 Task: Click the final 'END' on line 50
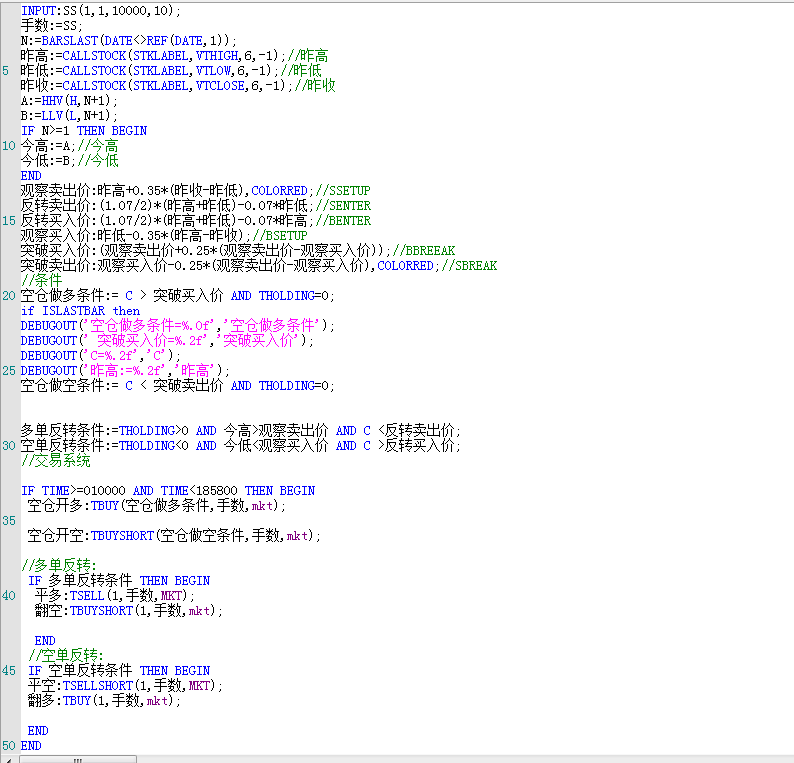pyautogui.click(x=31, y=746)
